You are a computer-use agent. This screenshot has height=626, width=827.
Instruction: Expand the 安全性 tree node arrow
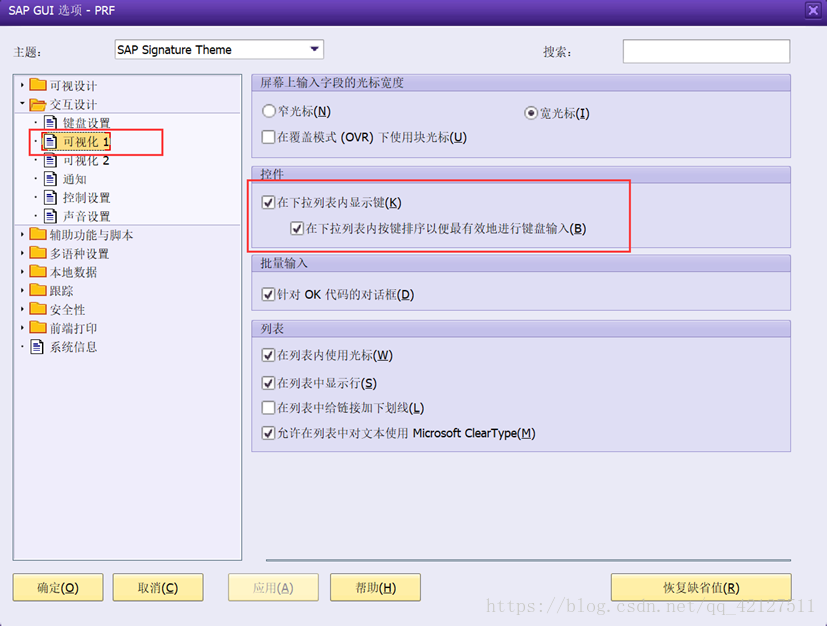[x=22, y=309]
